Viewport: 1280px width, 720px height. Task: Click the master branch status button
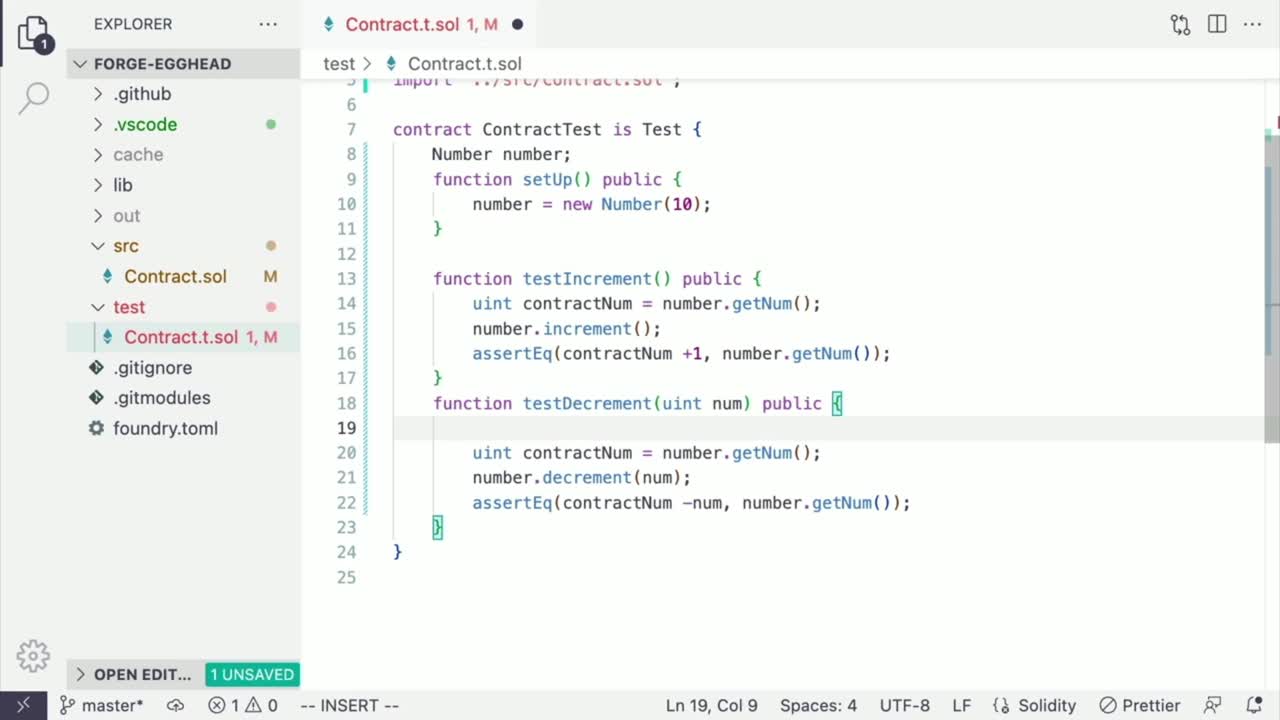coord(102,705)
